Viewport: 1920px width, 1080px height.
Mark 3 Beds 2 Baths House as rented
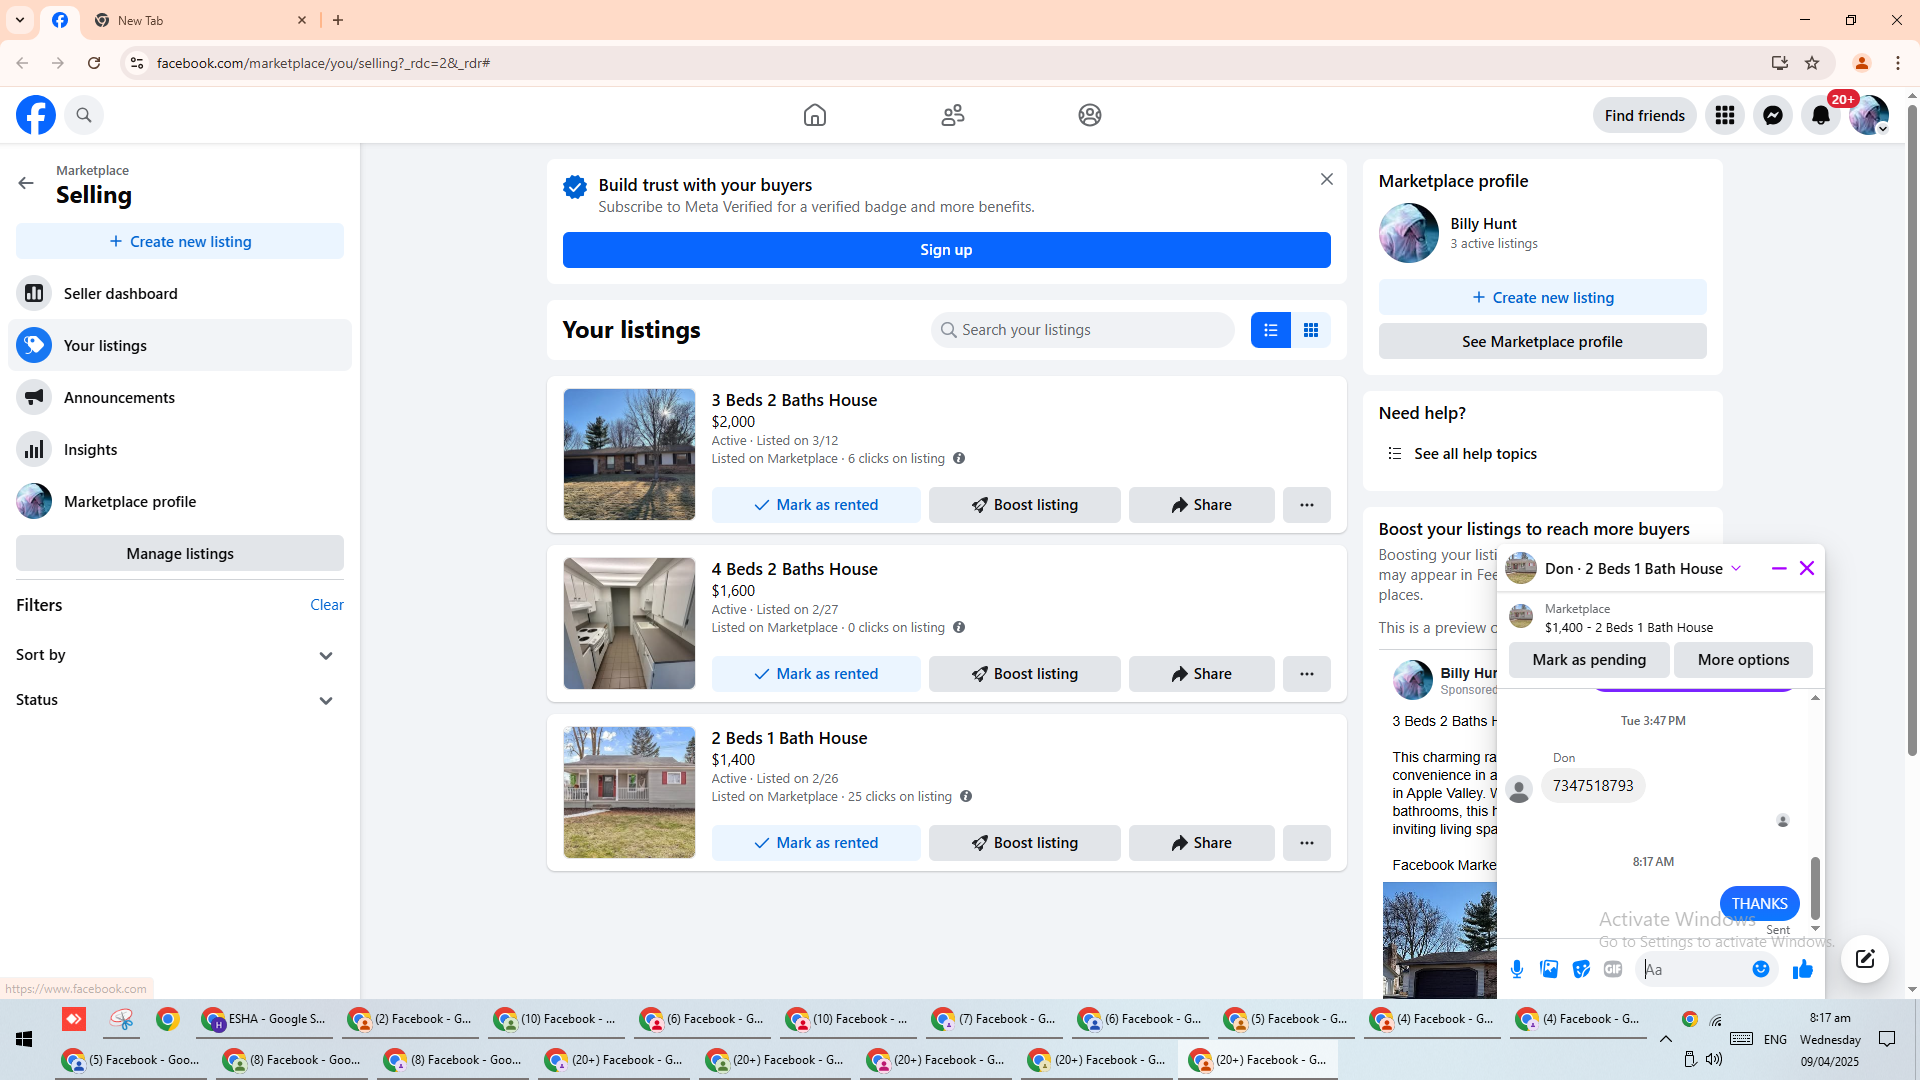point(816,505)
